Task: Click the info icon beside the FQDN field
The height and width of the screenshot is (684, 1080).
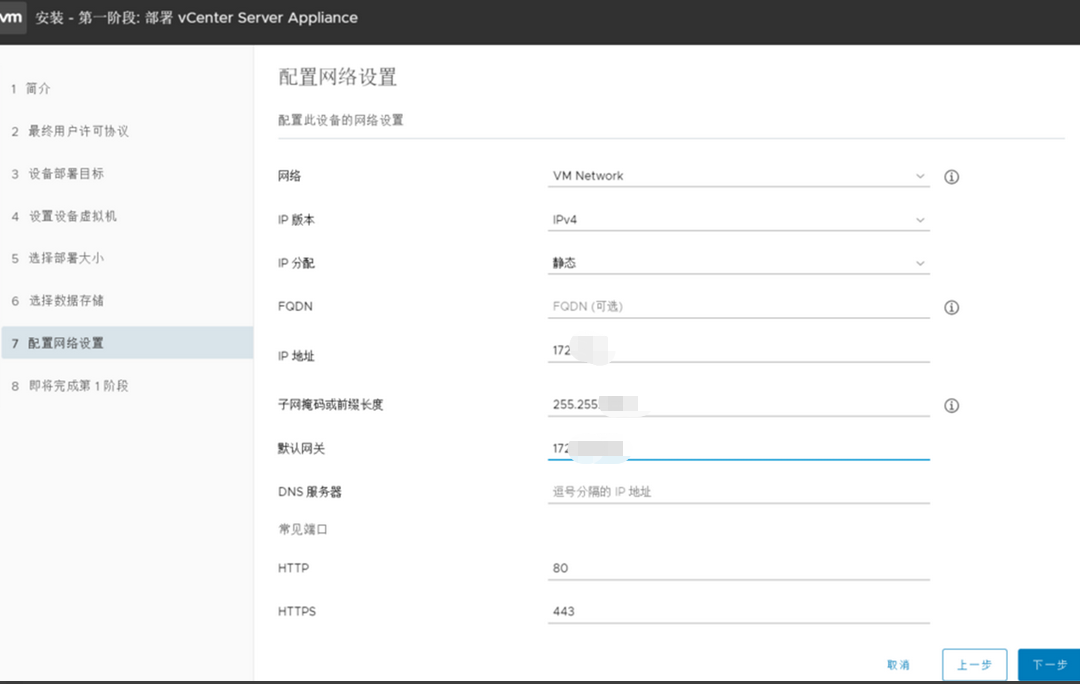Action: pyautogui.click(x=951, y=307)
